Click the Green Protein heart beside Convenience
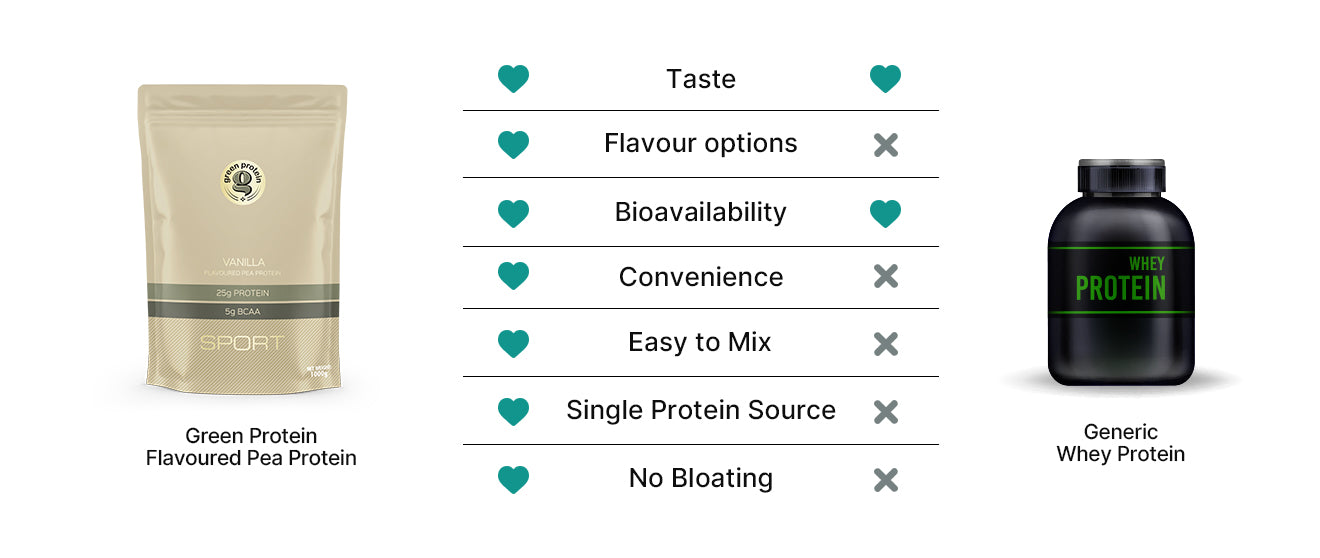The width and height of the screenshot is (1320, 558). [513, 277]
